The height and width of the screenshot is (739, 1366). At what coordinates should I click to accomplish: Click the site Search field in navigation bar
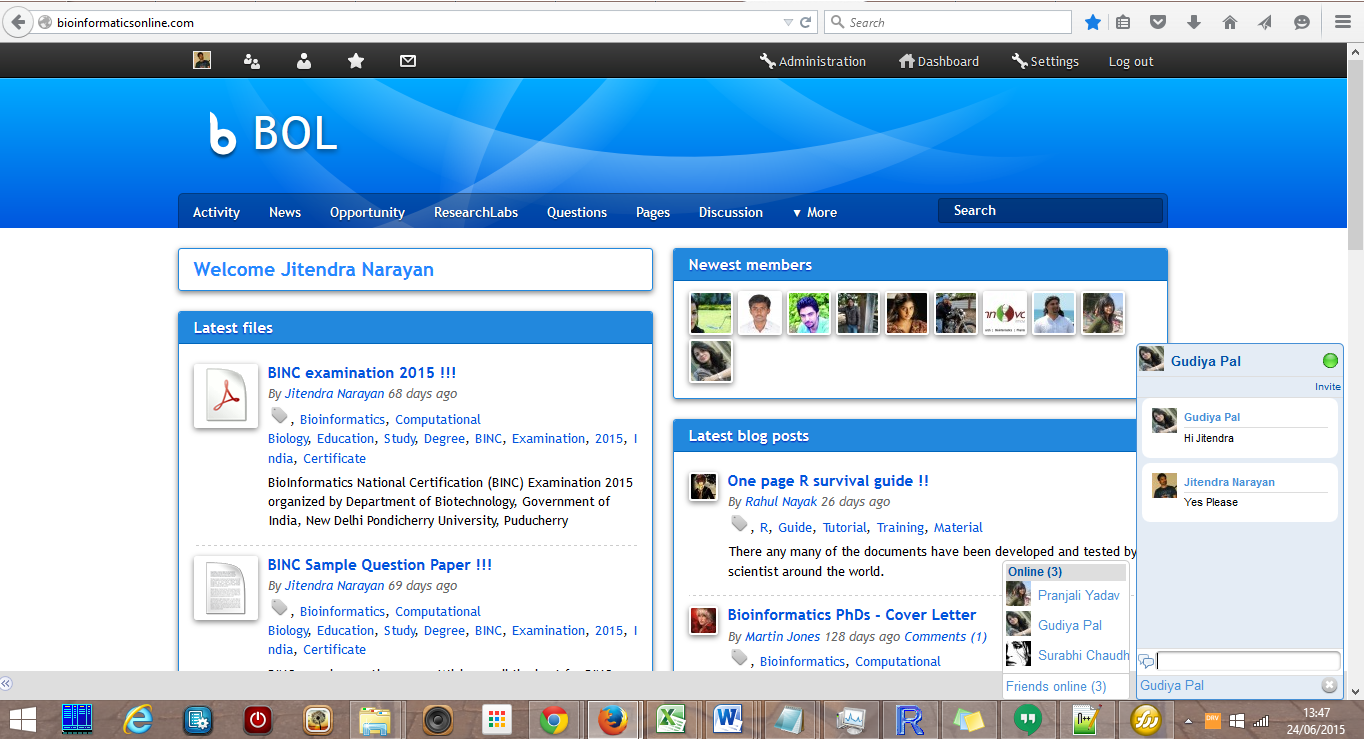(1050, 210)
